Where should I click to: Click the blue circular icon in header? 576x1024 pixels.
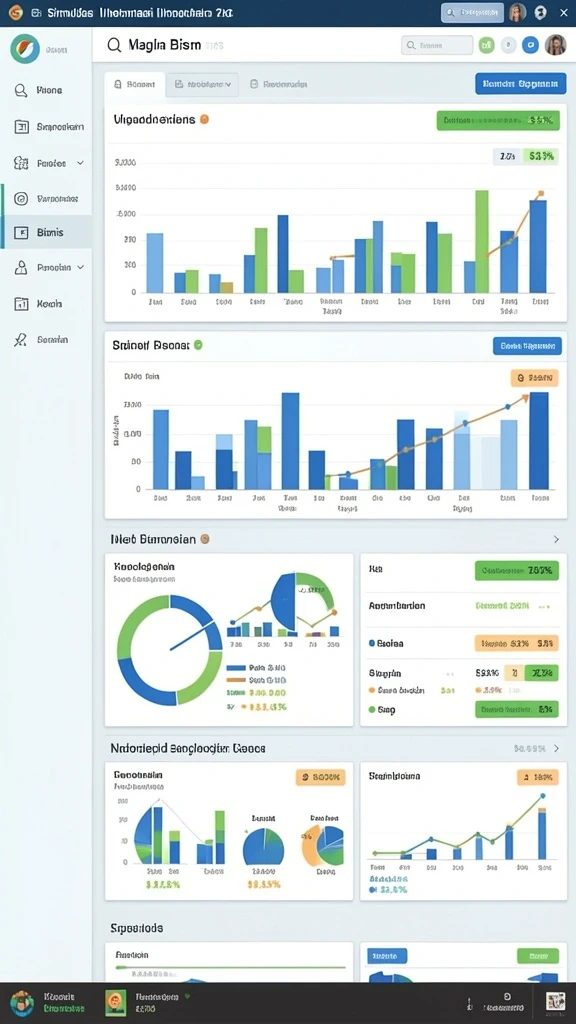530,45
